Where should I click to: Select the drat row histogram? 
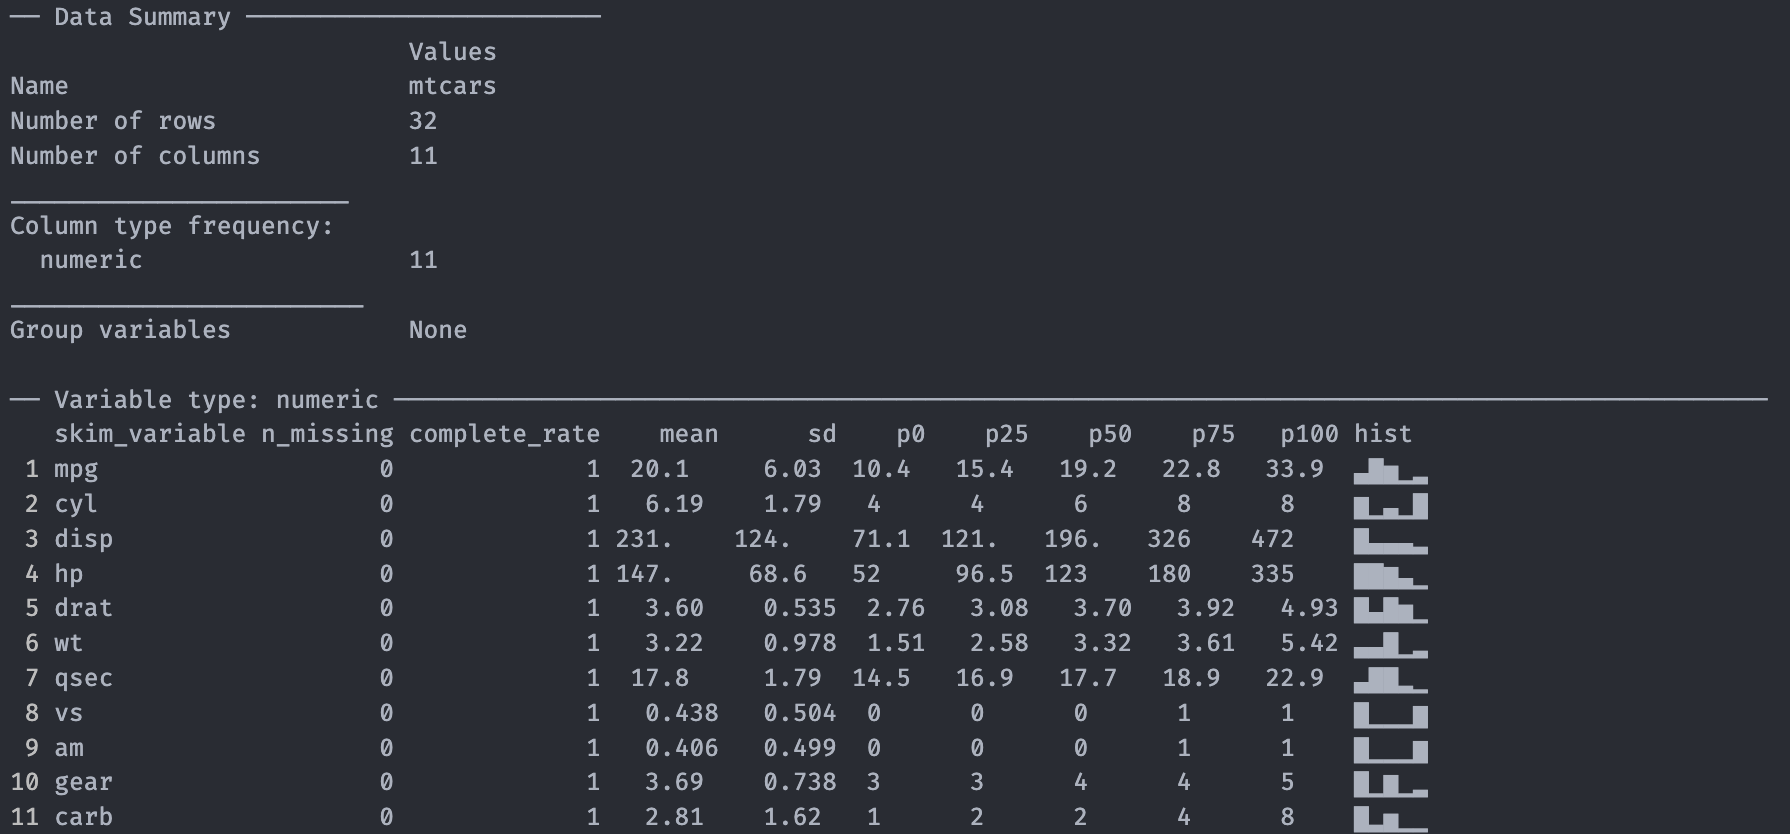click(x=1390, y=609)
